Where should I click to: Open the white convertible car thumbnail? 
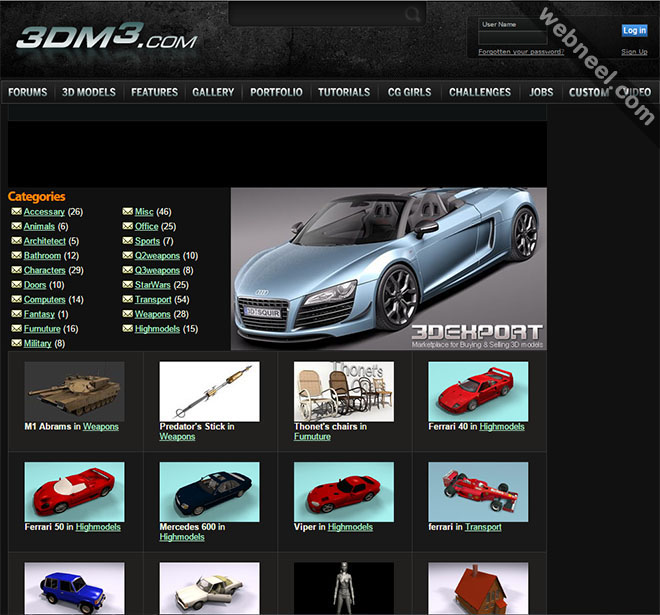coord(210,588)
